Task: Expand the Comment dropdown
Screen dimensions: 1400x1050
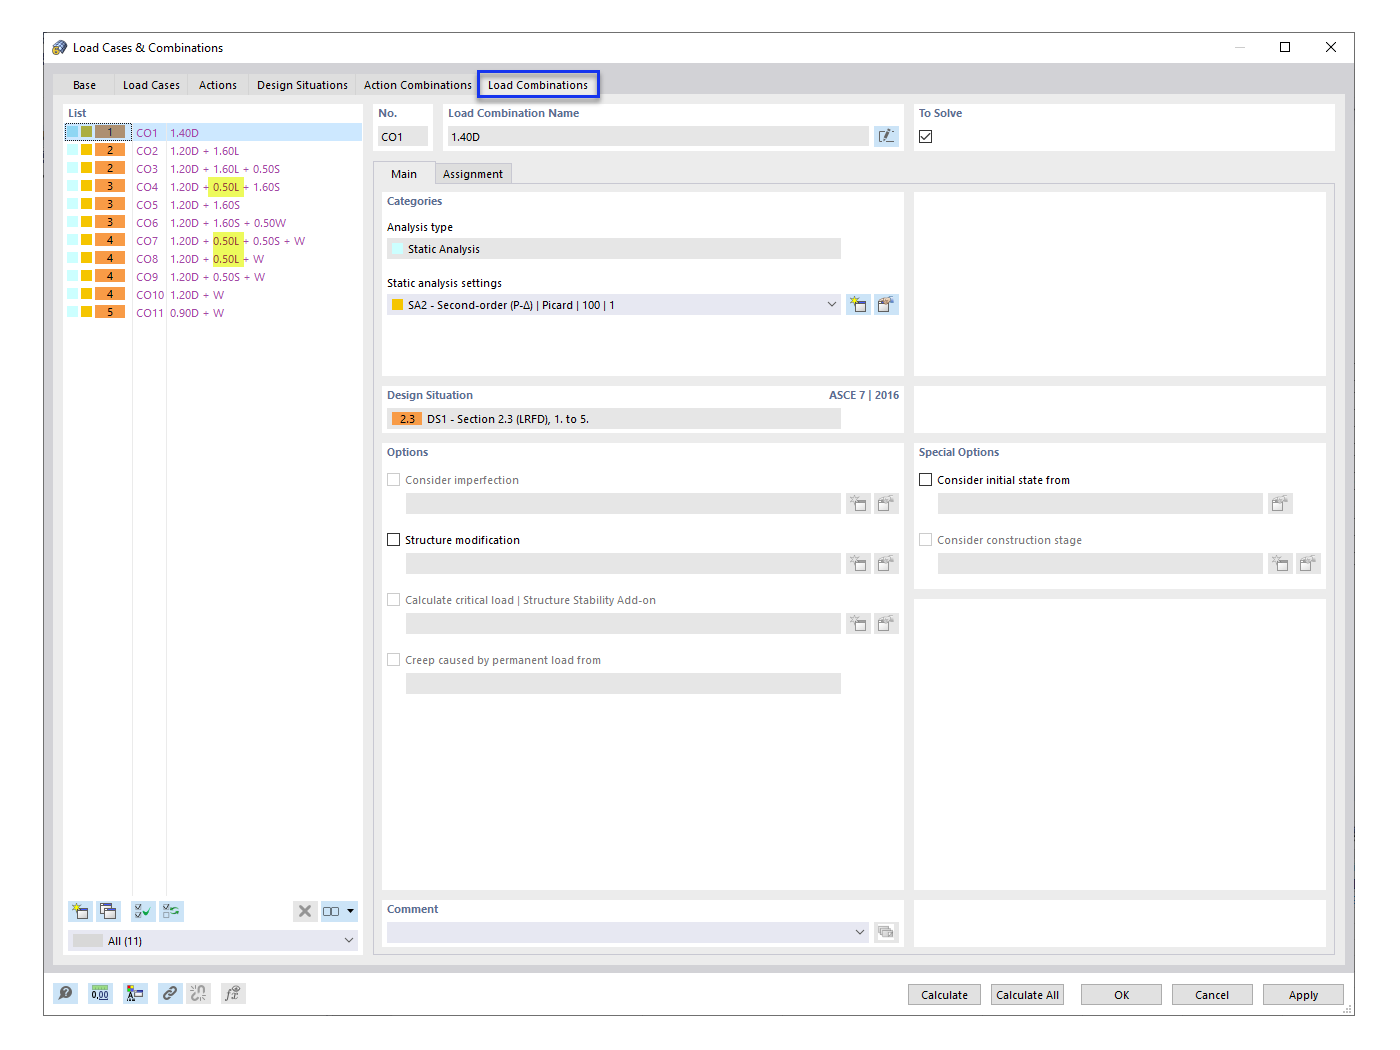Action: click(859, 932)
